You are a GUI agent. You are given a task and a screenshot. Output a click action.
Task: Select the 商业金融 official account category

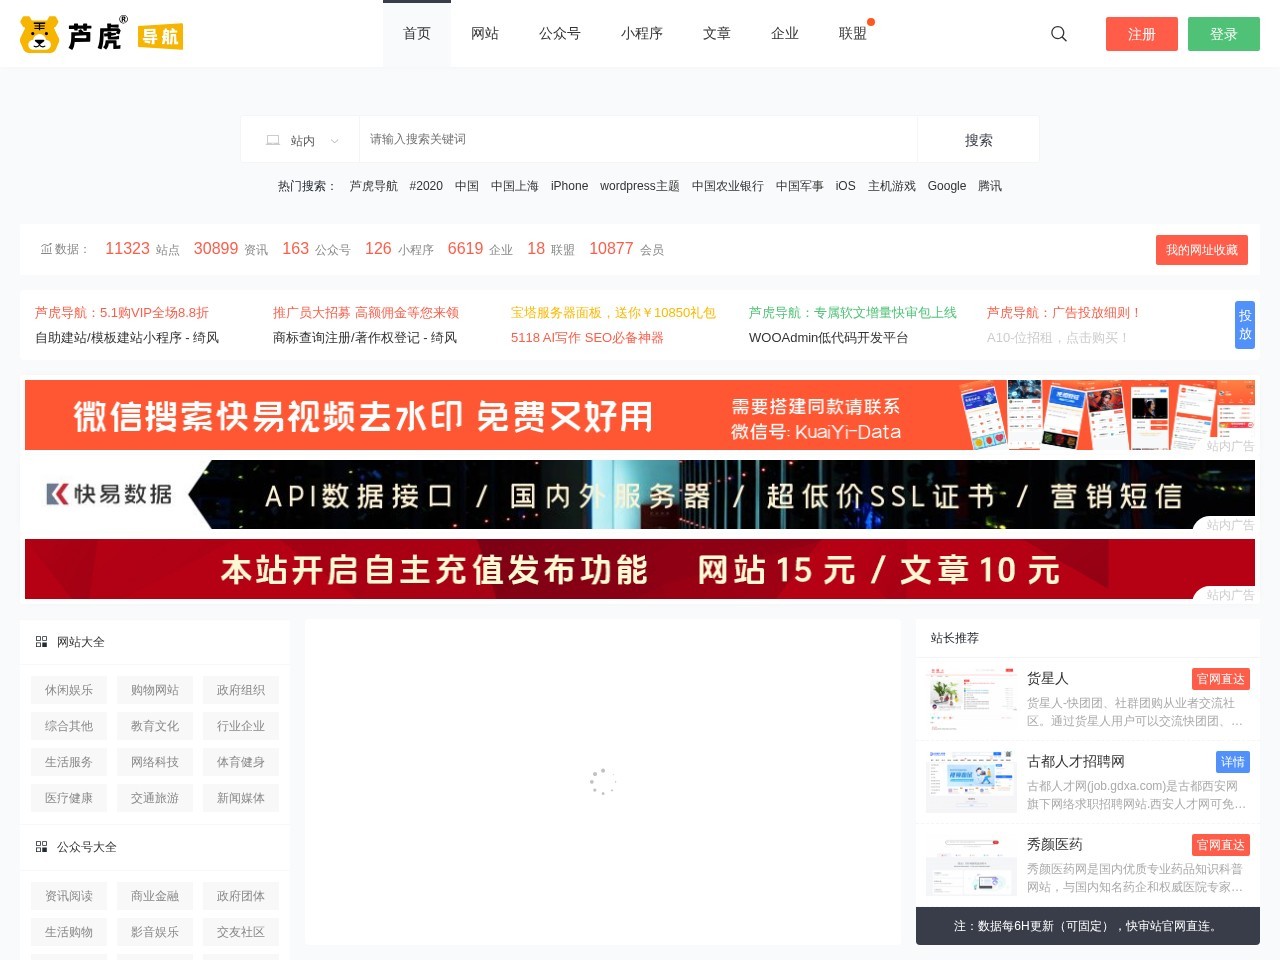pyautogui.click(x=155, y=896)
